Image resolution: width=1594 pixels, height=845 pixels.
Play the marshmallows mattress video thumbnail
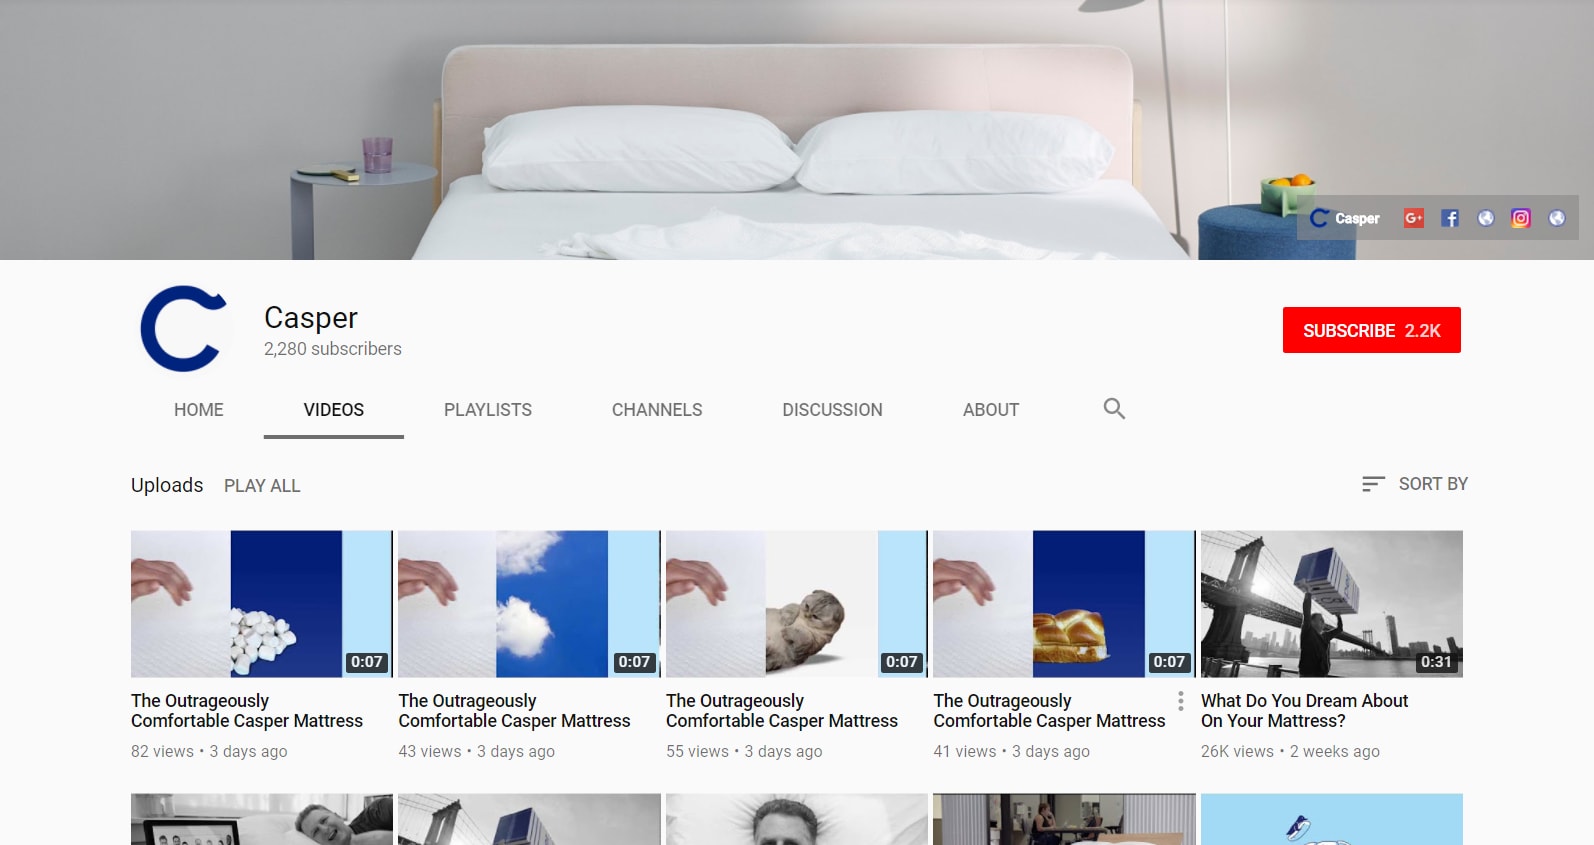point(262,604)
